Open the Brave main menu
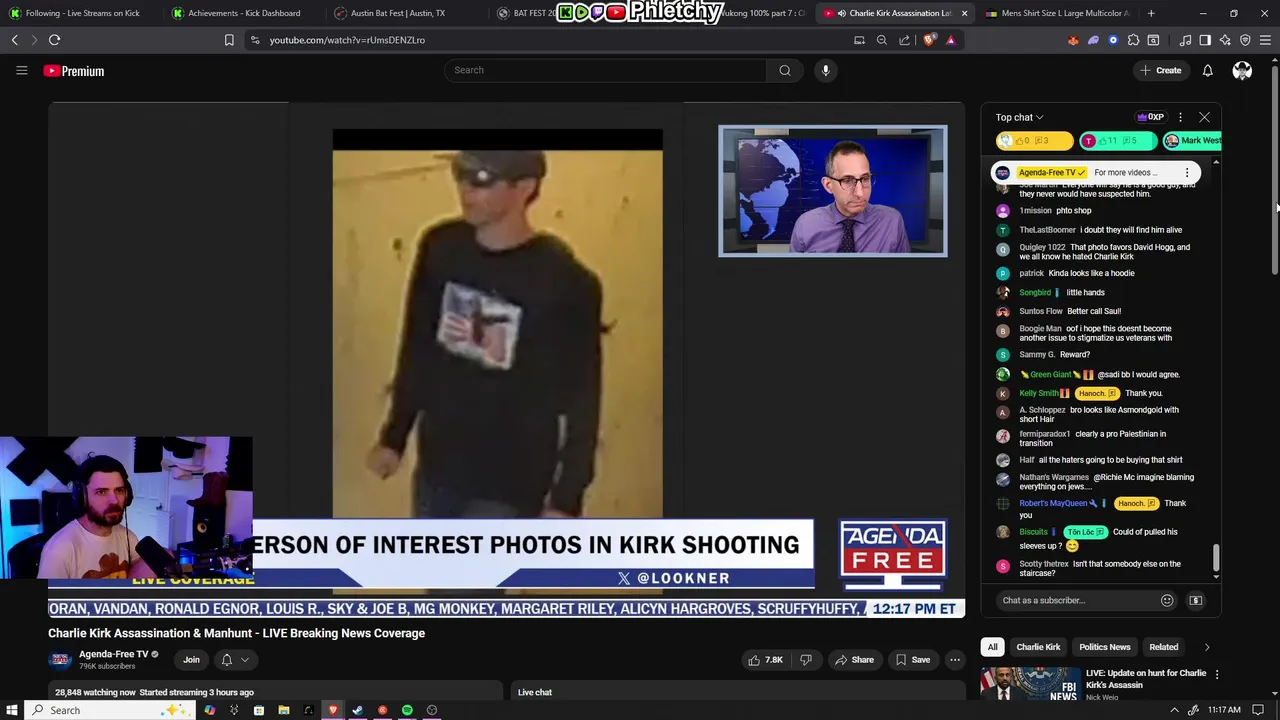Image resolution: width=1280 pixels, height=720 pixels. (x=1265, y=40)
